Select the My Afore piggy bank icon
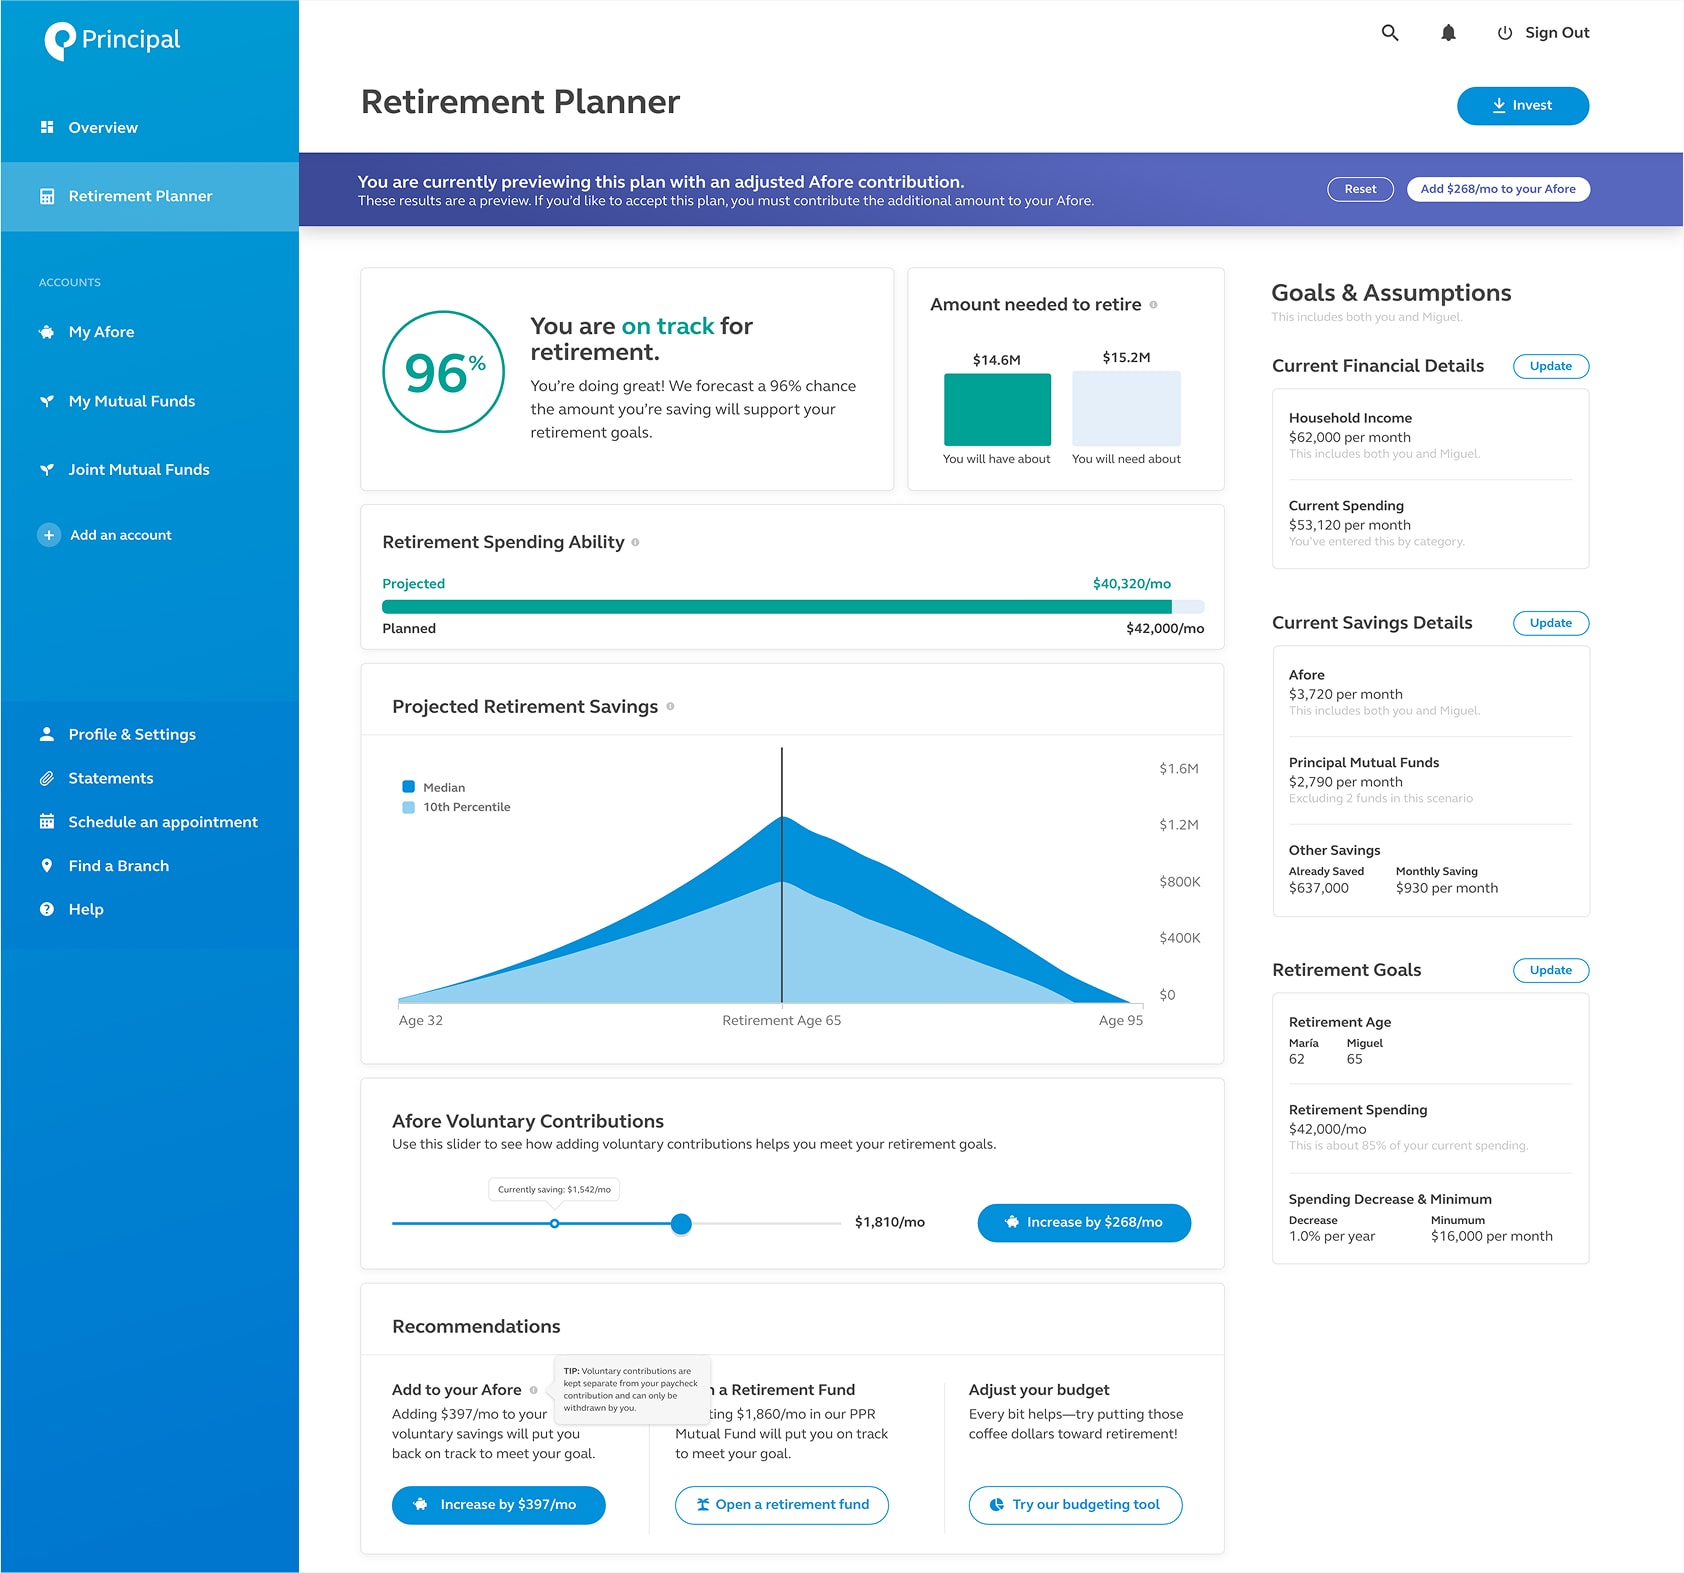 tap(46, 331)
